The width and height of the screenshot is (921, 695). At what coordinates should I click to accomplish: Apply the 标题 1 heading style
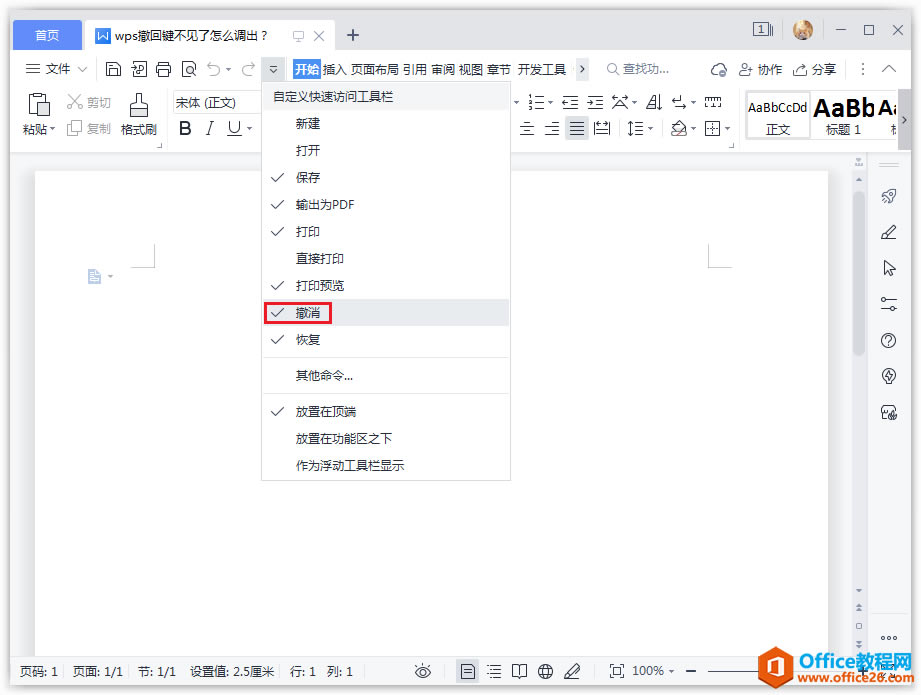tap(843, 115)
